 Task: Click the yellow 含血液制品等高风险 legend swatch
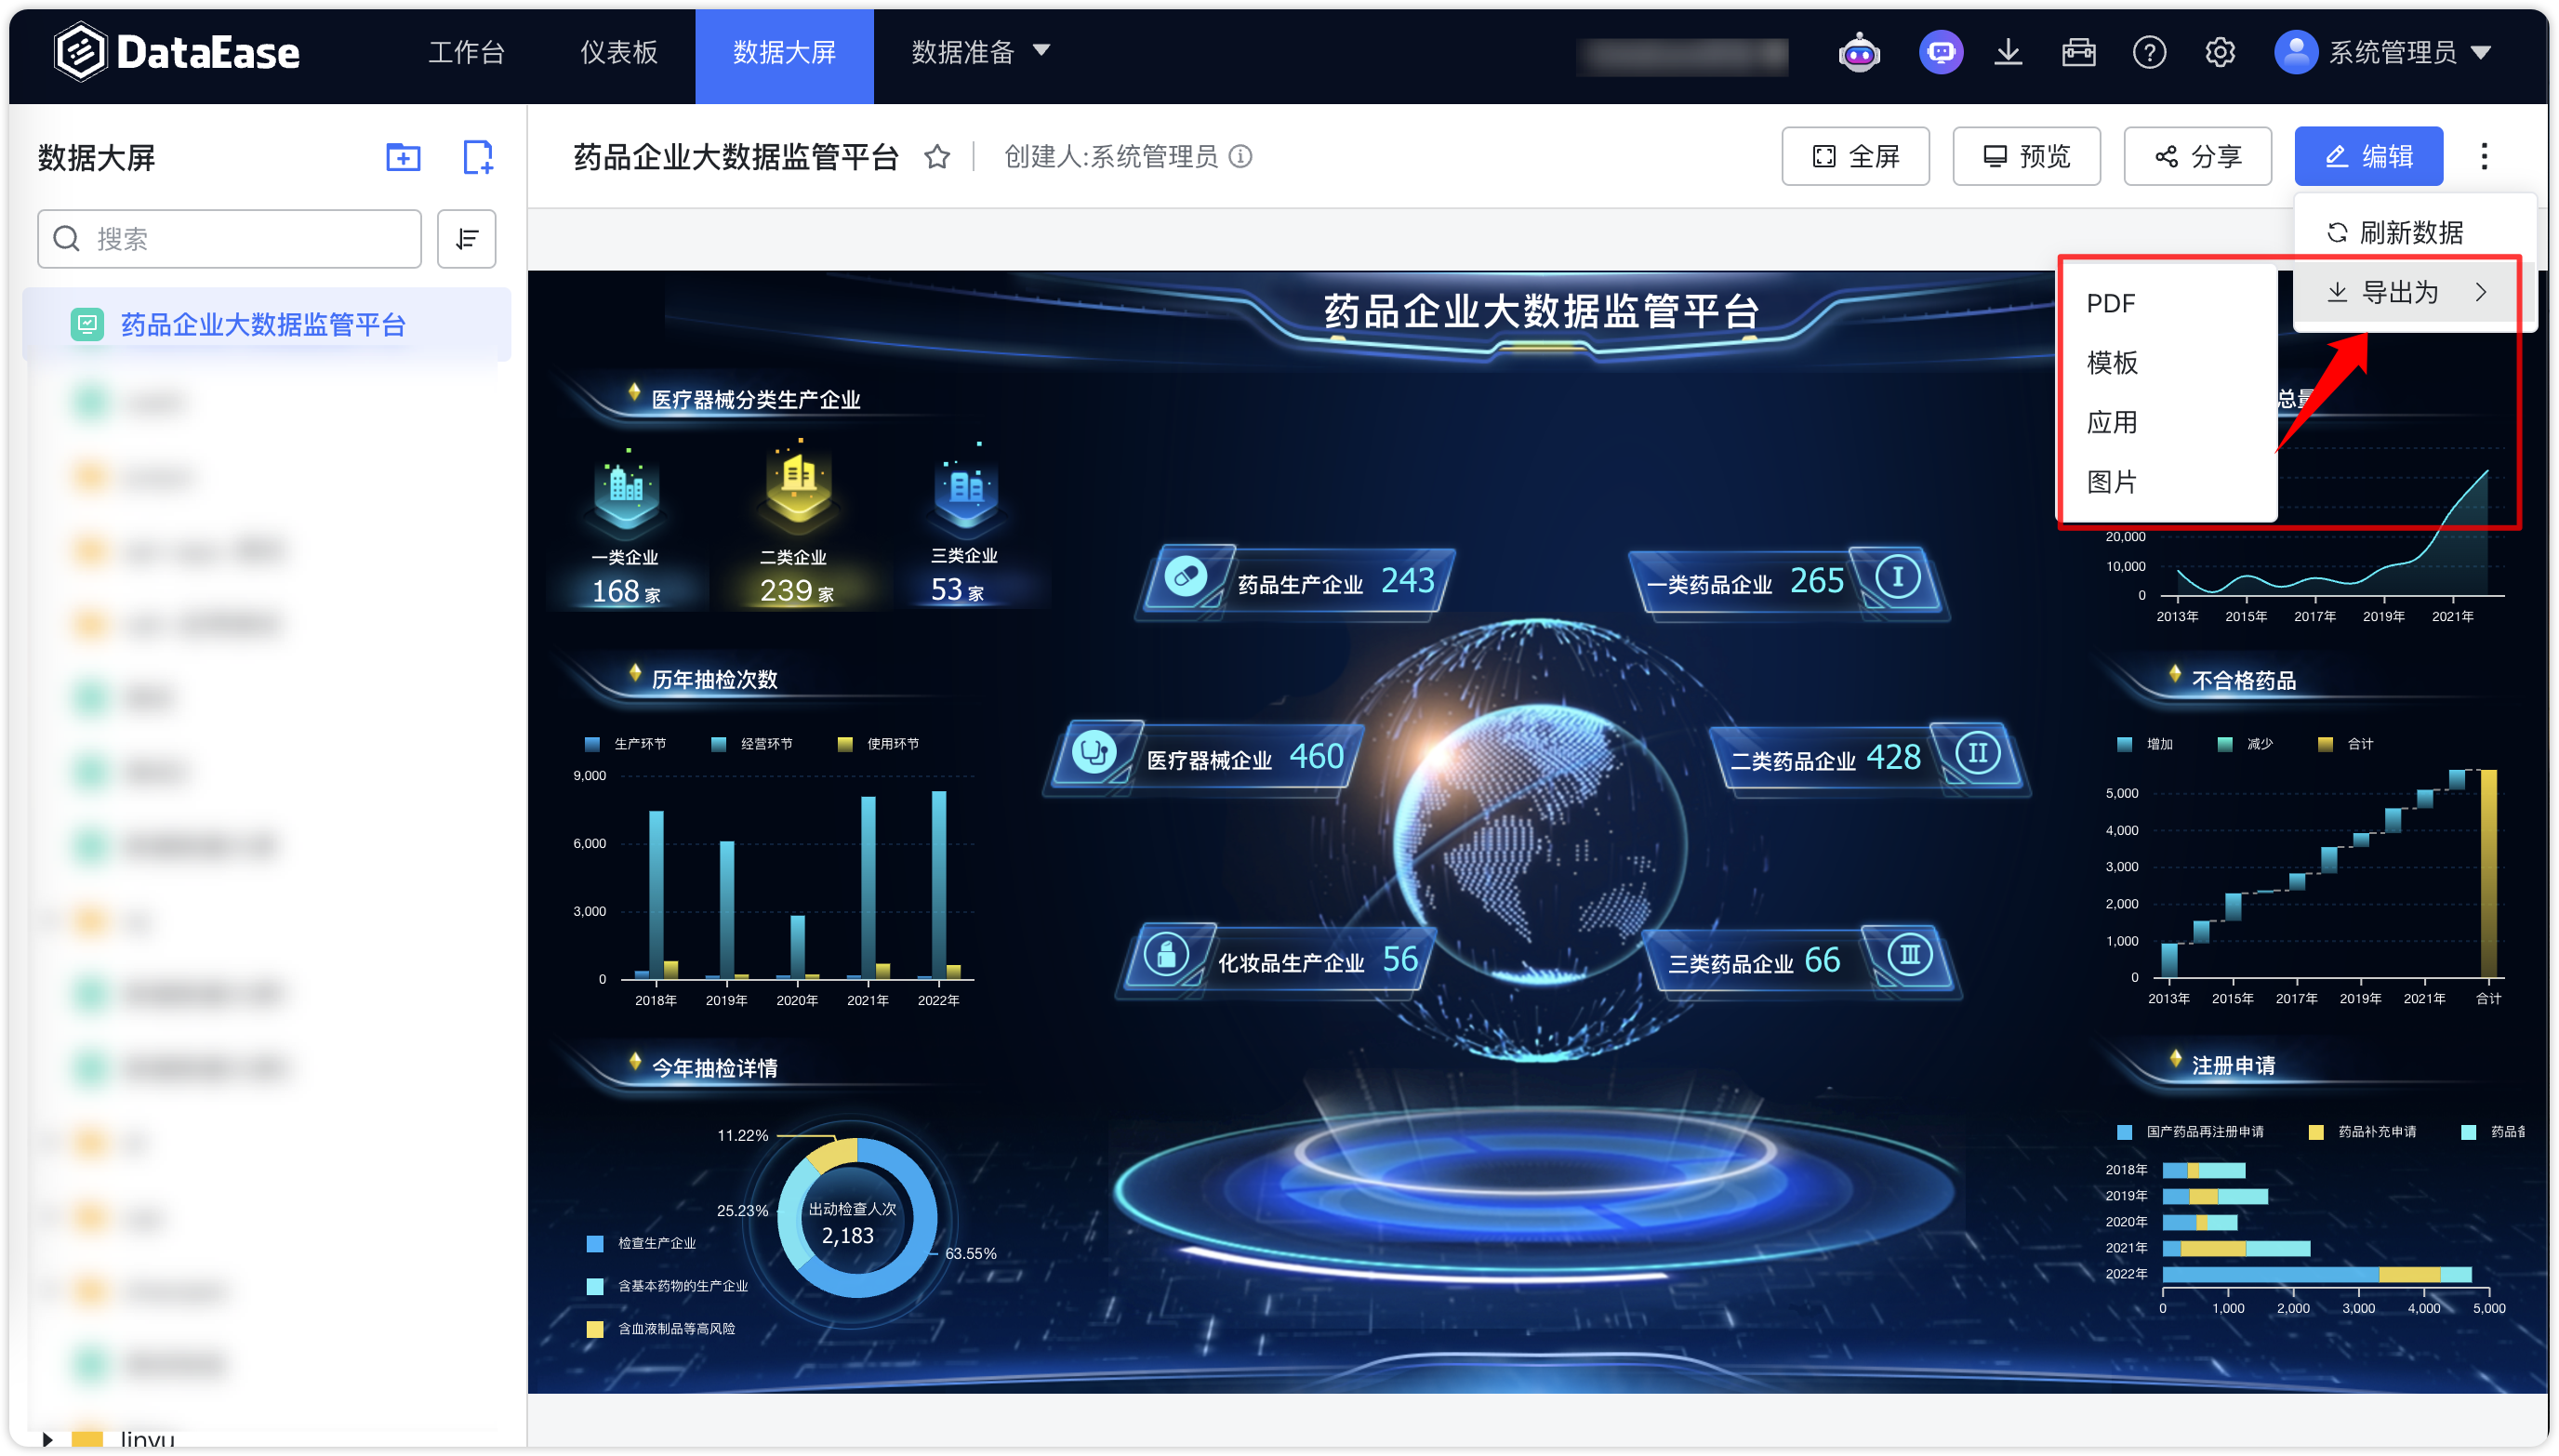coord(595,1329)
